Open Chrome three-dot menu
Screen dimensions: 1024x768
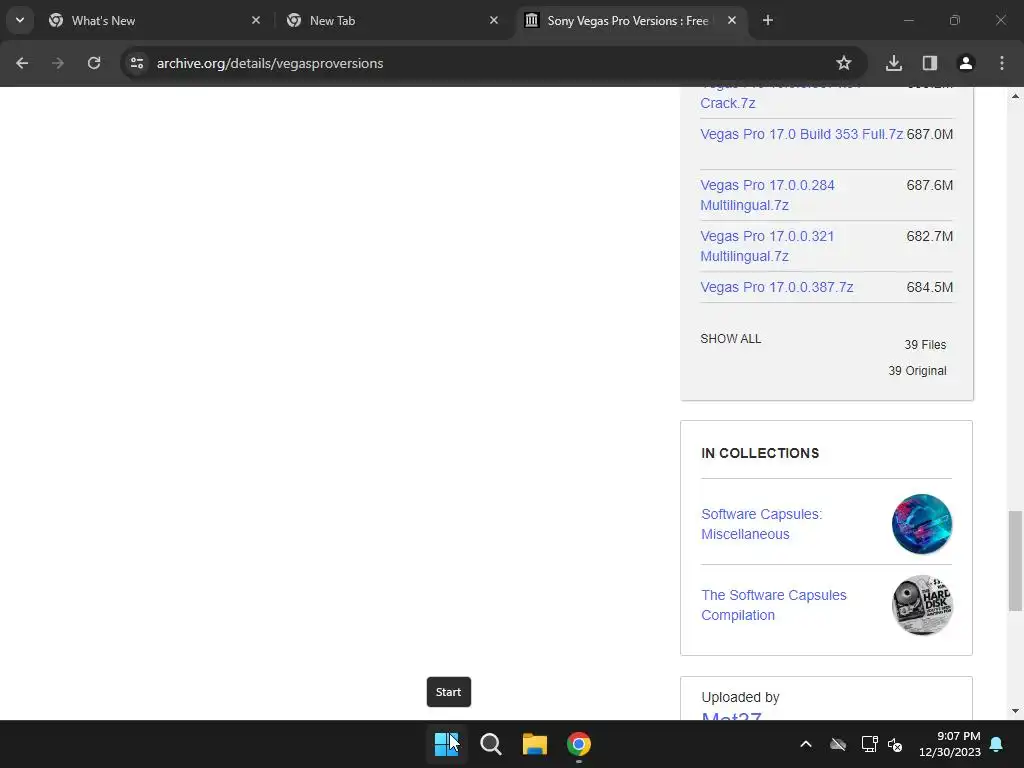[x=1002, y=63]
